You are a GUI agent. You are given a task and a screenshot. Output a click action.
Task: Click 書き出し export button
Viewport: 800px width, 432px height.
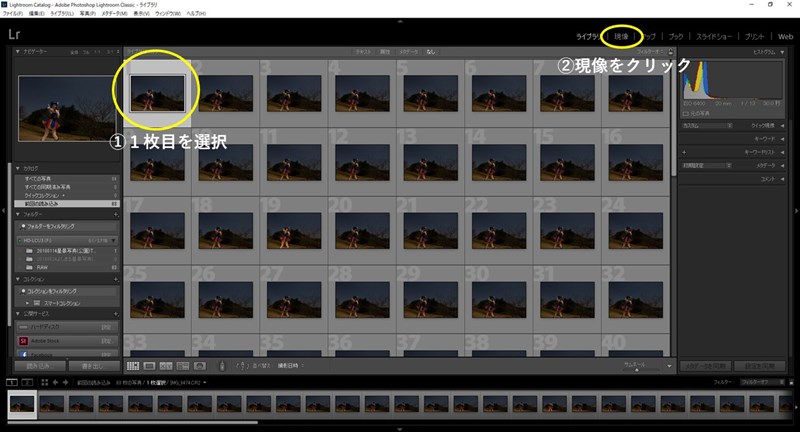[x=93, y=366]
